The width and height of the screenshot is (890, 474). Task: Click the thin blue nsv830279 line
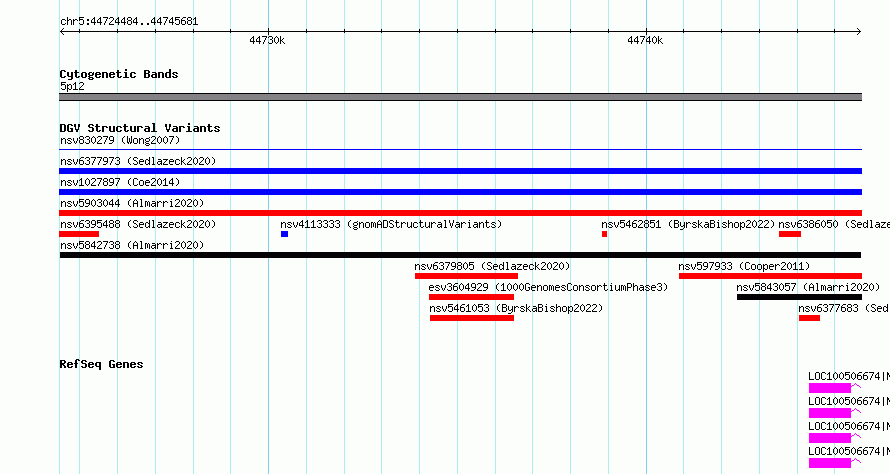460,150
